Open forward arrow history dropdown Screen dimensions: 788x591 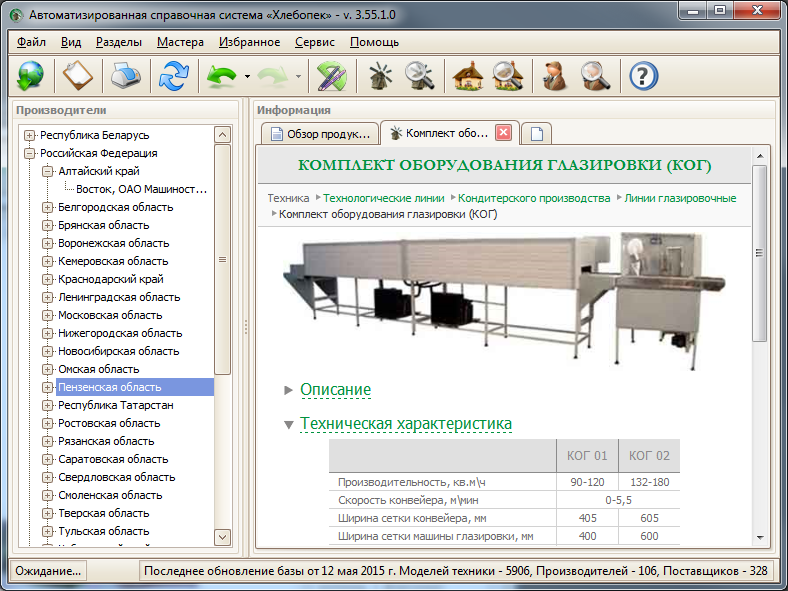pos(299,76)
